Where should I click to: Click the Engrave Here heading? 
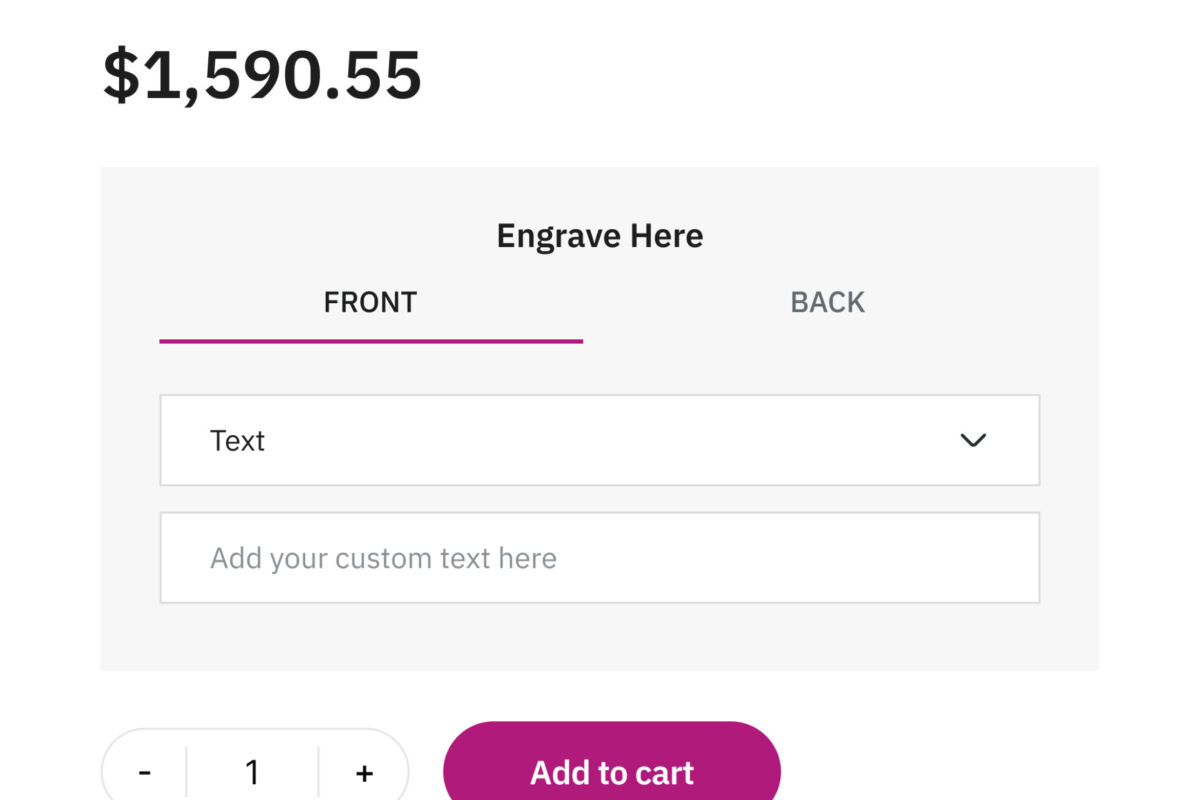click(599, 236)
